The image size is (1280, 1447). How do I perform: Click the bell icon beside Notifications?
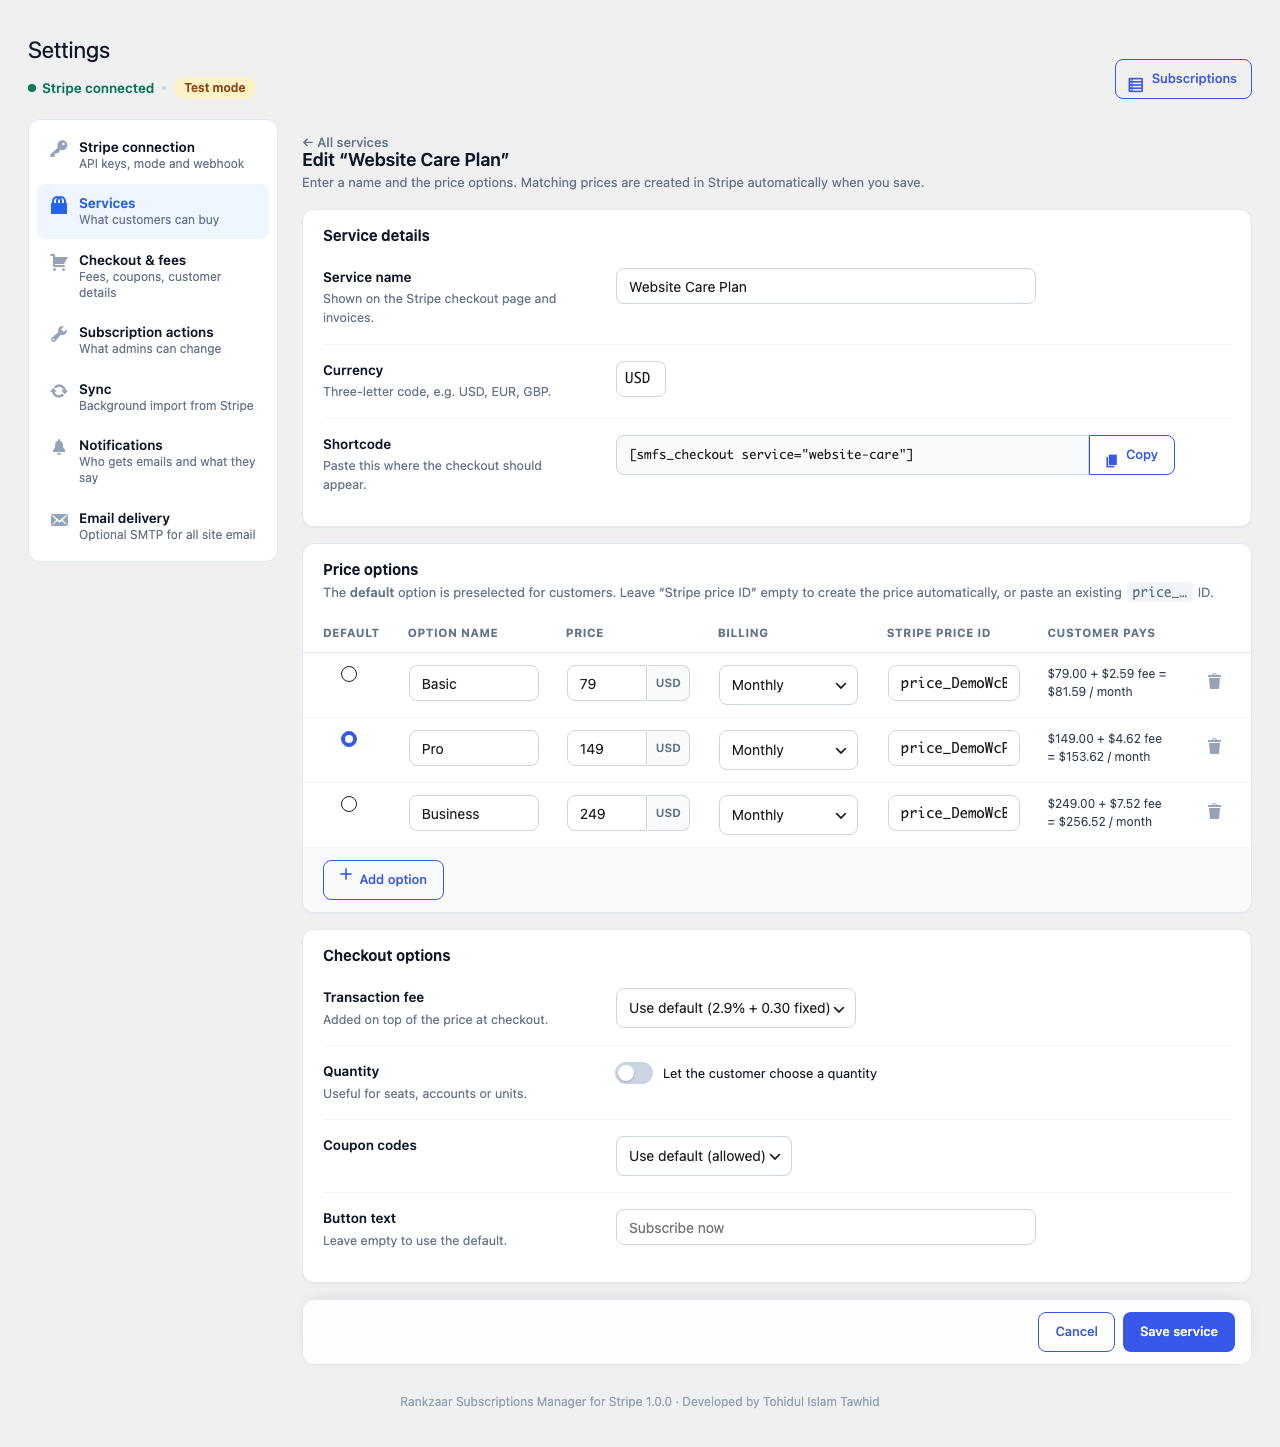point(59,447)
